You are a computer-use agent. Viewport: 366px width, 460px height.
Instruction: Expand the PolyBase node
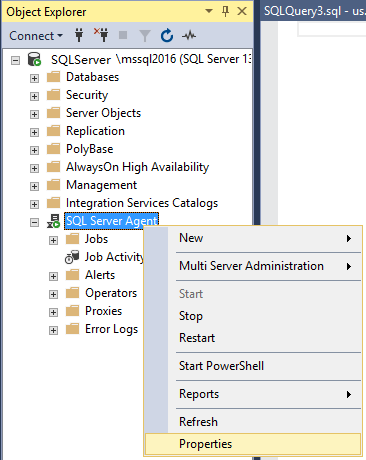34,150
